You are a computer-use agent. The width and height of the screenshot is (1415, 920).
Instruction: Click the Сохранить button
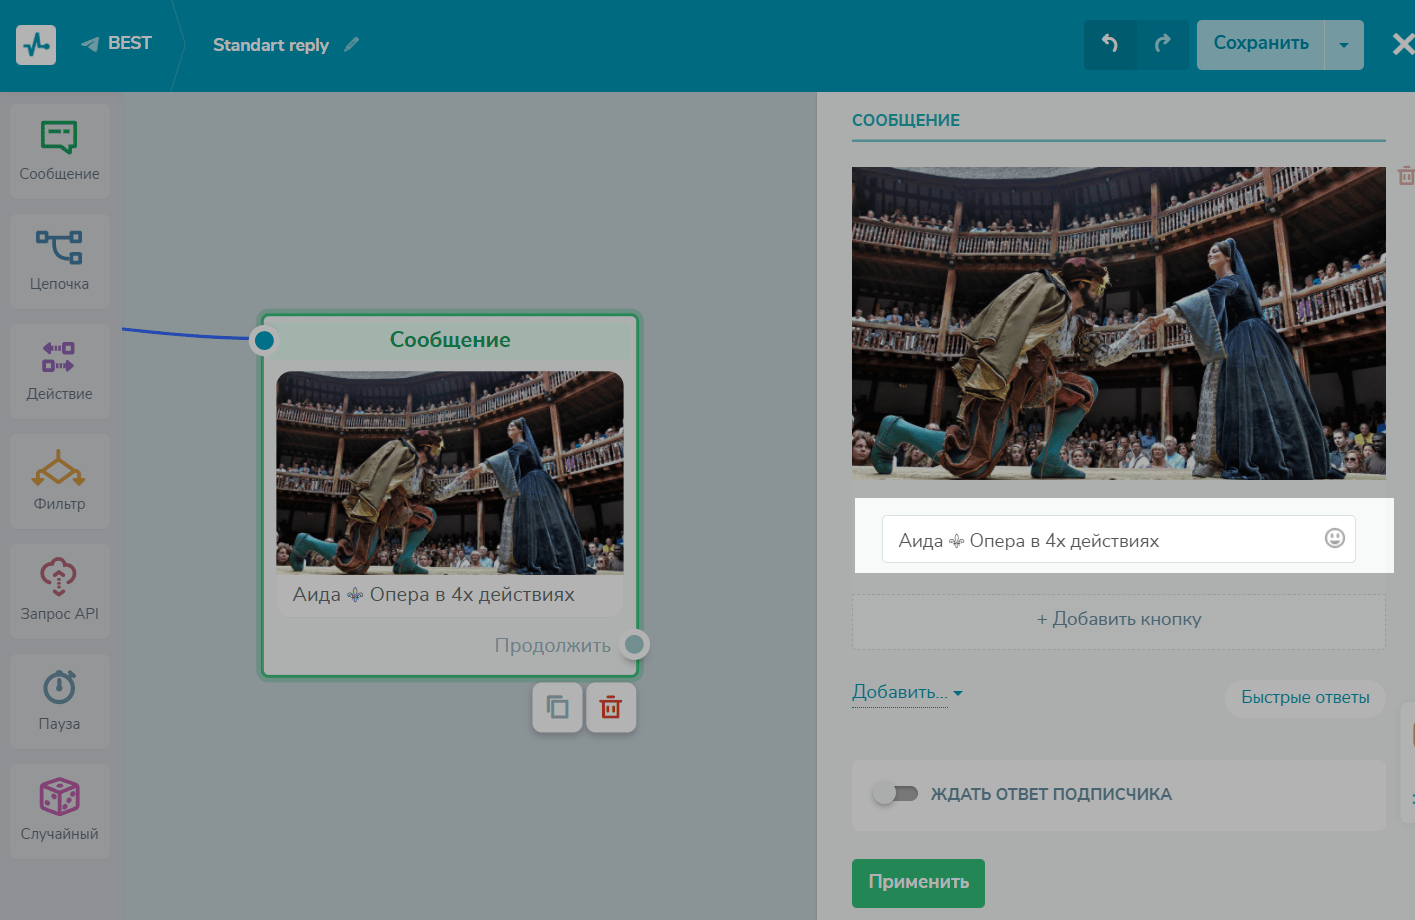pyautogui.click(x=1261, y=45)
